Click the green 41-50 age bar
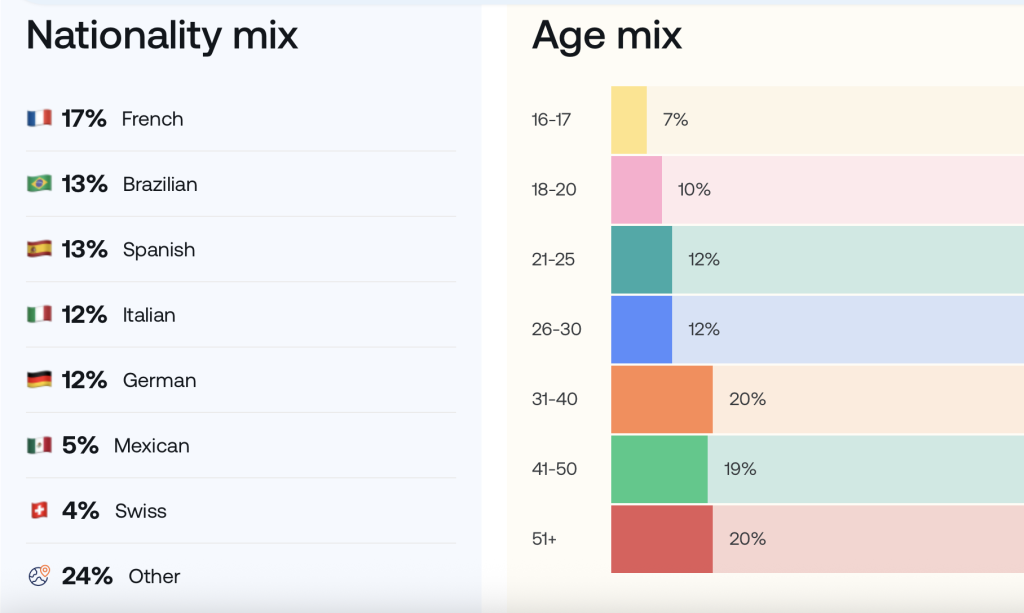This screenshot has width=1024, height=613. coord(659,469)
